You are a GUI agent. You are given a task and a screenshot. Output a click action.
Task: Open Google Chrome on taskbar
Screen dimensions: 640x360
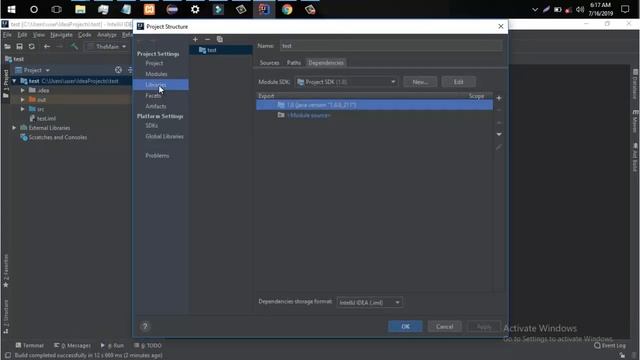click(287, 9)
